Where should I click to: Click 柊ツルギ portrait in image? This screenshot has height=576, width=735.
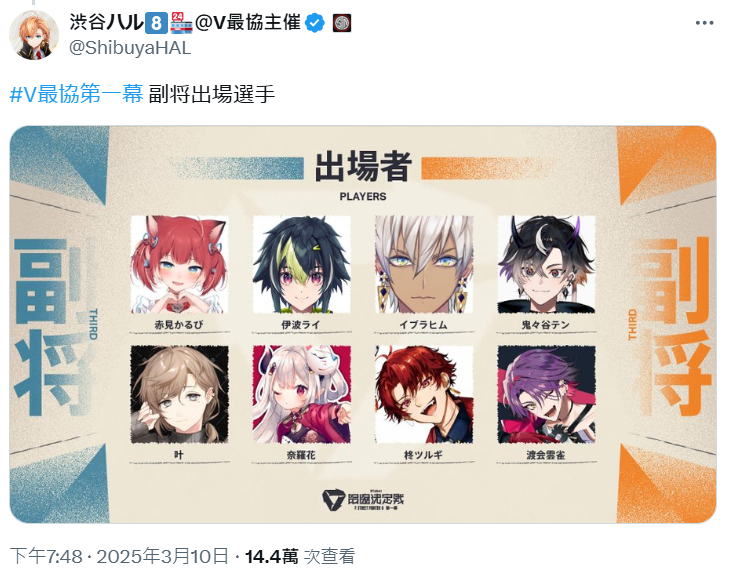pyautogui.click(x=424, y=395)
